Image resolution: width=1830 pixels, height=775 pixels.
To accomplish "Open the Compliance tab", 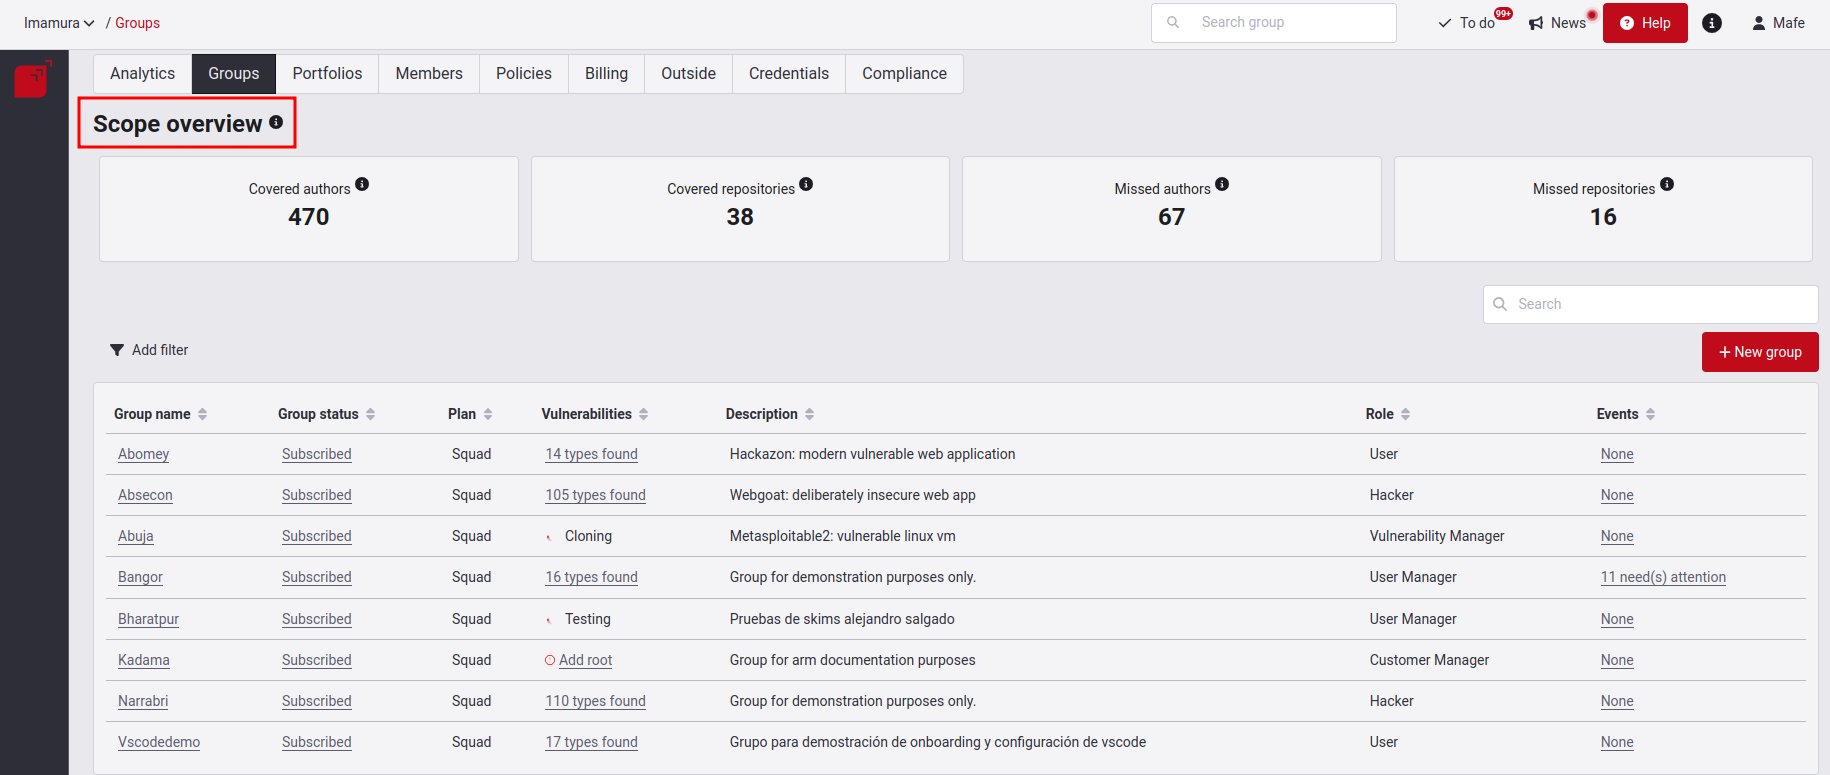I will pyautogui.click(x=904, y=74).
